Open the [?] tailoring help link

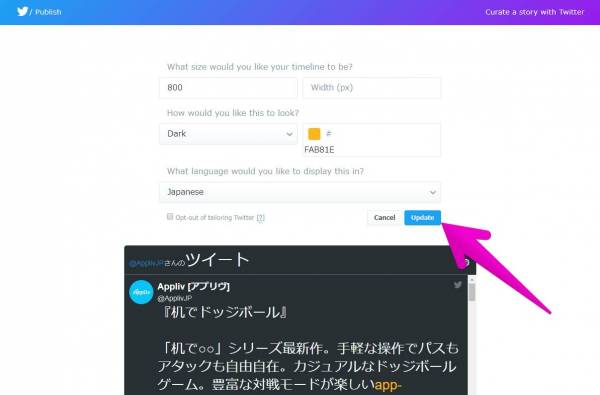(261, 218)
